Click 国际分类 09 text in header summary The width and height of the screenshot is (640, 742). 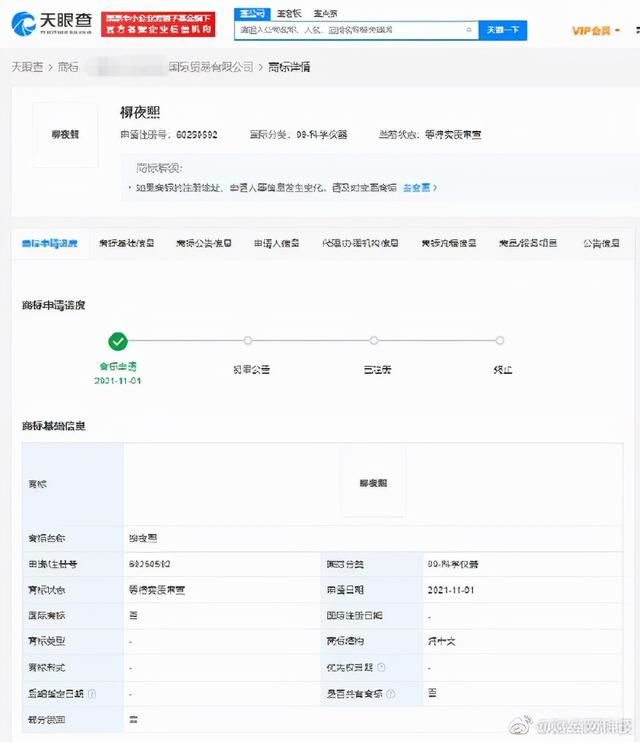coord(299,135)
